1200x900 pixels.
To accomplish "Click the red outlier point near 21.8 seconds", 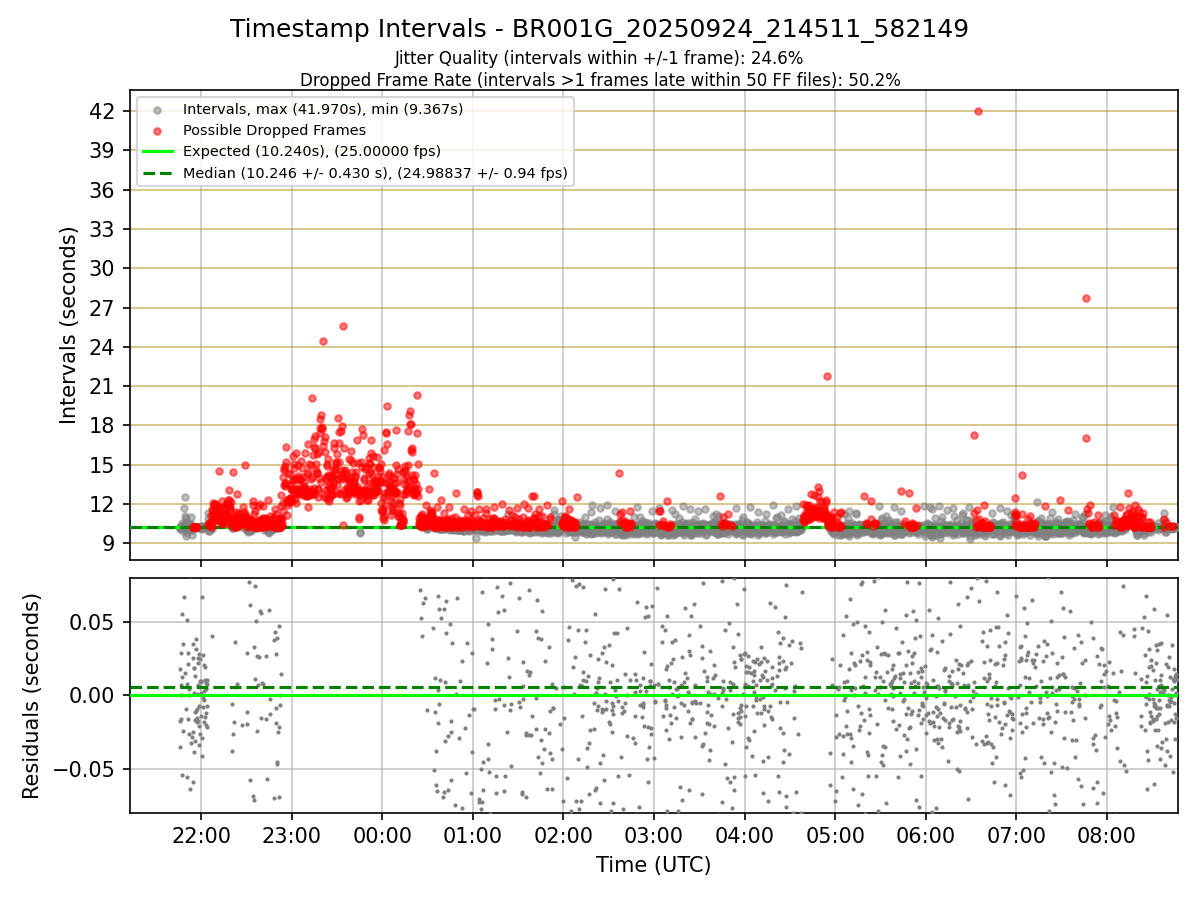I will (x=827, y=376).
